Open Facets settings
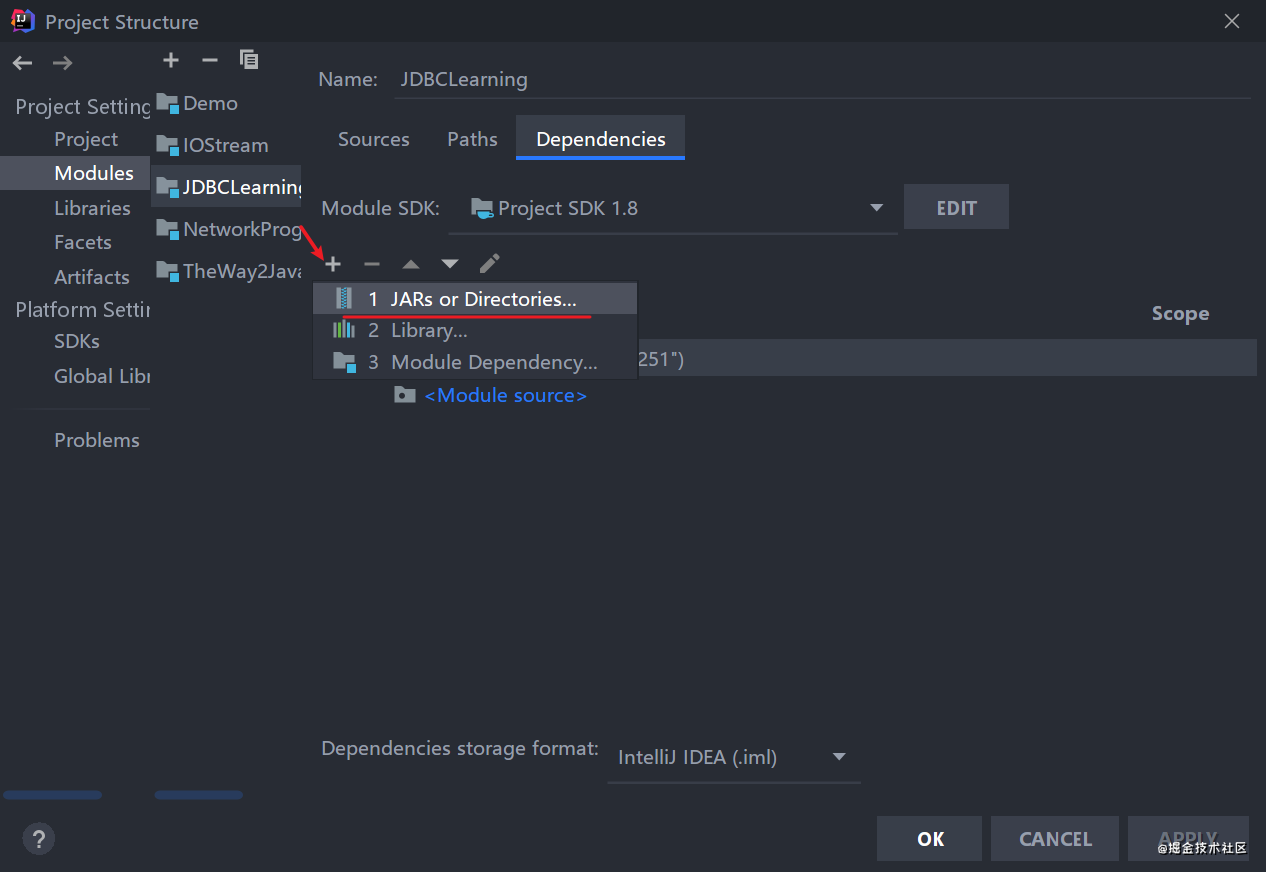The height and width of the screenshot is (872, 1266). pyautogui.click(x=83, y=242)
